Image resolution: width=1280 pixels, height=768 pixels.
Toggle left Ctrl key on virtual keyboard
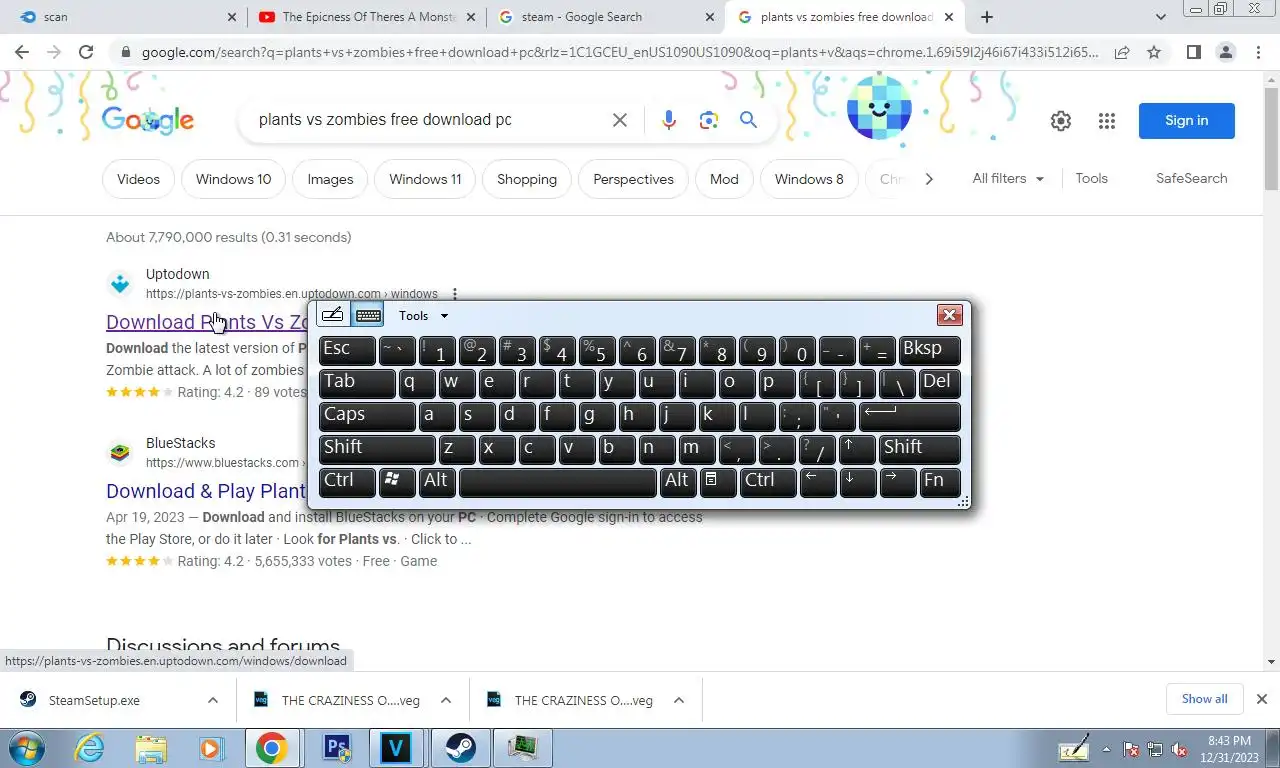(x=347, y=481)
